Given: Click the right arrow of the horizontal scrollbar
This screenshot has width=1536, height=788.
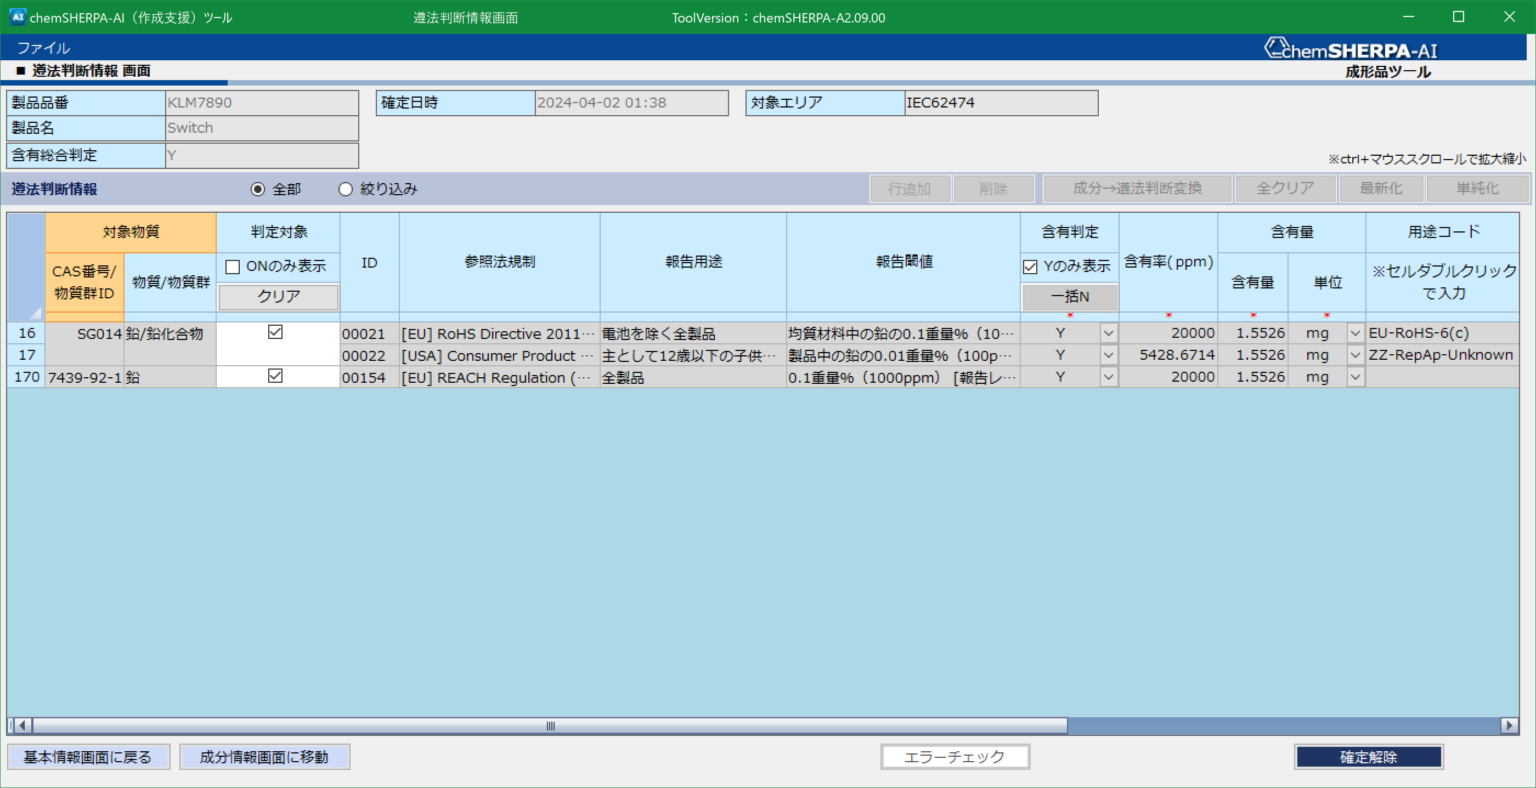Looking at the screenshot, I should (1510, 726).
